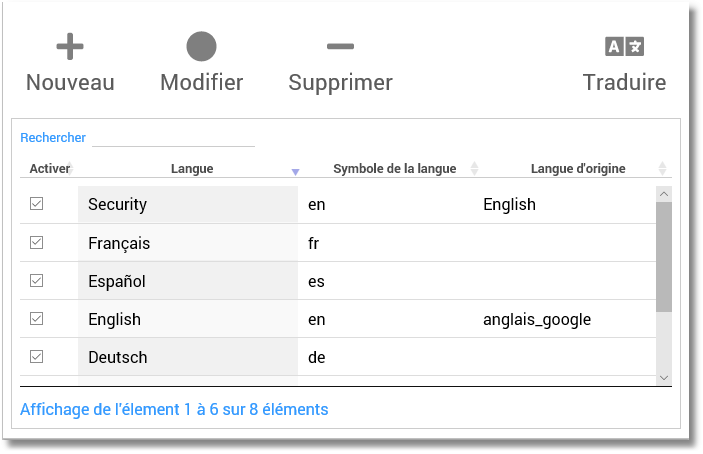The width and height of the screenshot is (703, 454).
Task: Click the plus icon for Nouveau
Action: point(69,46)
